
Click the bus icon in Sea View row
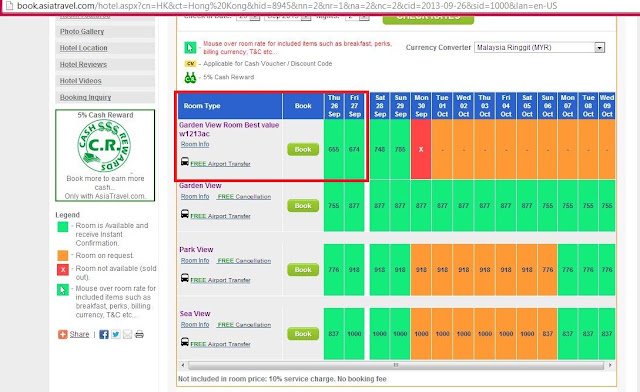point(184,342)
